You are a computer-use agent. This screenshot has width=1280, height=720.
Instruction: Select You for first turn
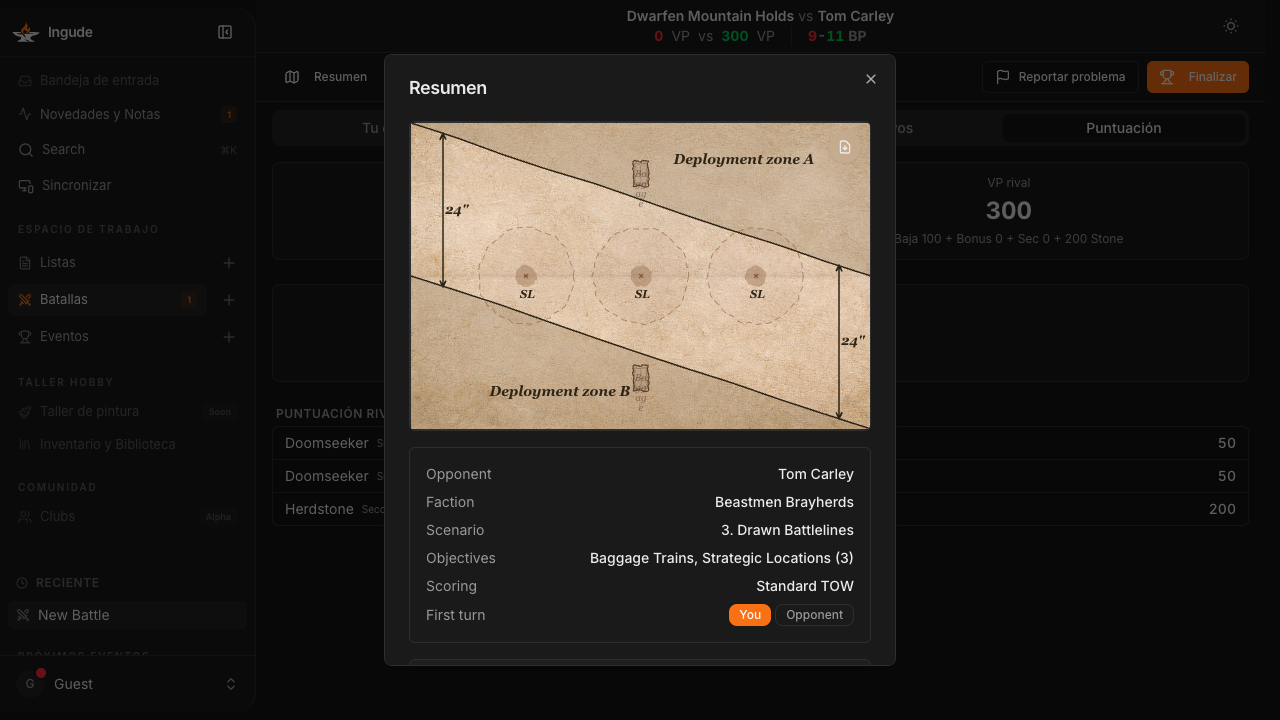point(750,615)
